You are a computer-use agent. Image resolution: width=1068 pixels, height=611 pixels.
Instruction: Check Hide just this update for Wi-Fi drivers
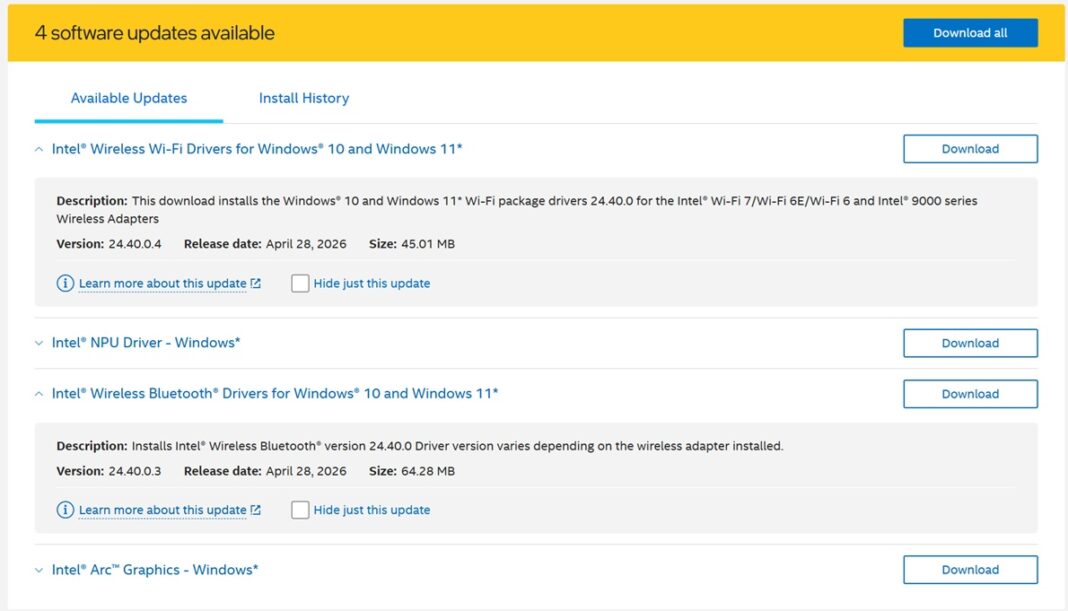[300, 283]
